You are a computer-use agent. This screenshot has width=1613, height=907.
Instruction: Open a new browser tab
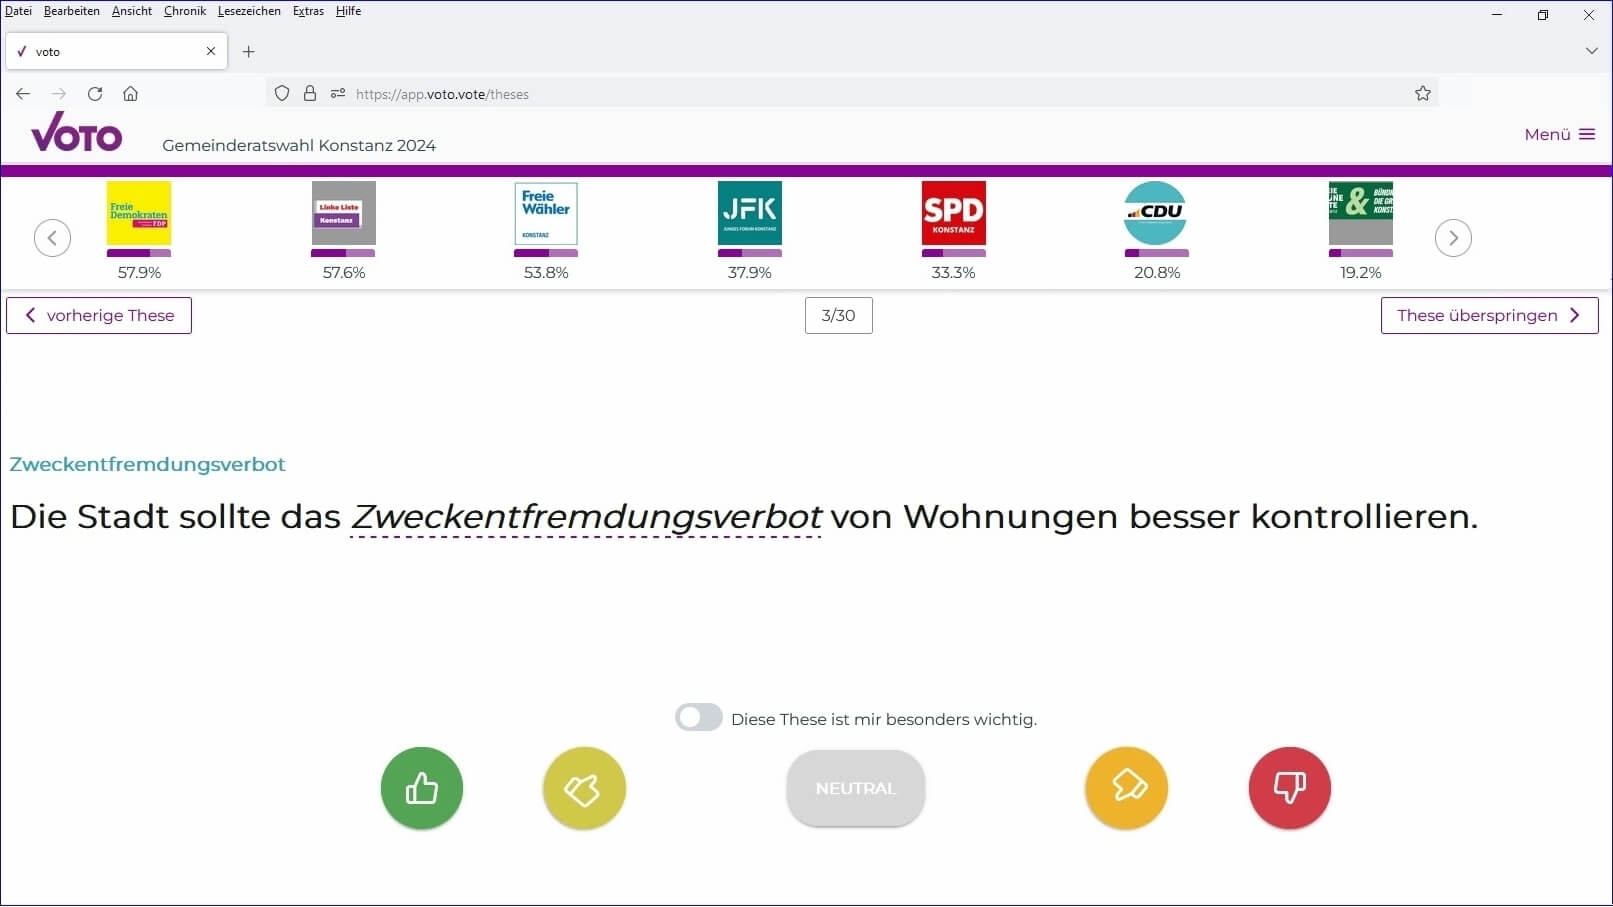249,51
